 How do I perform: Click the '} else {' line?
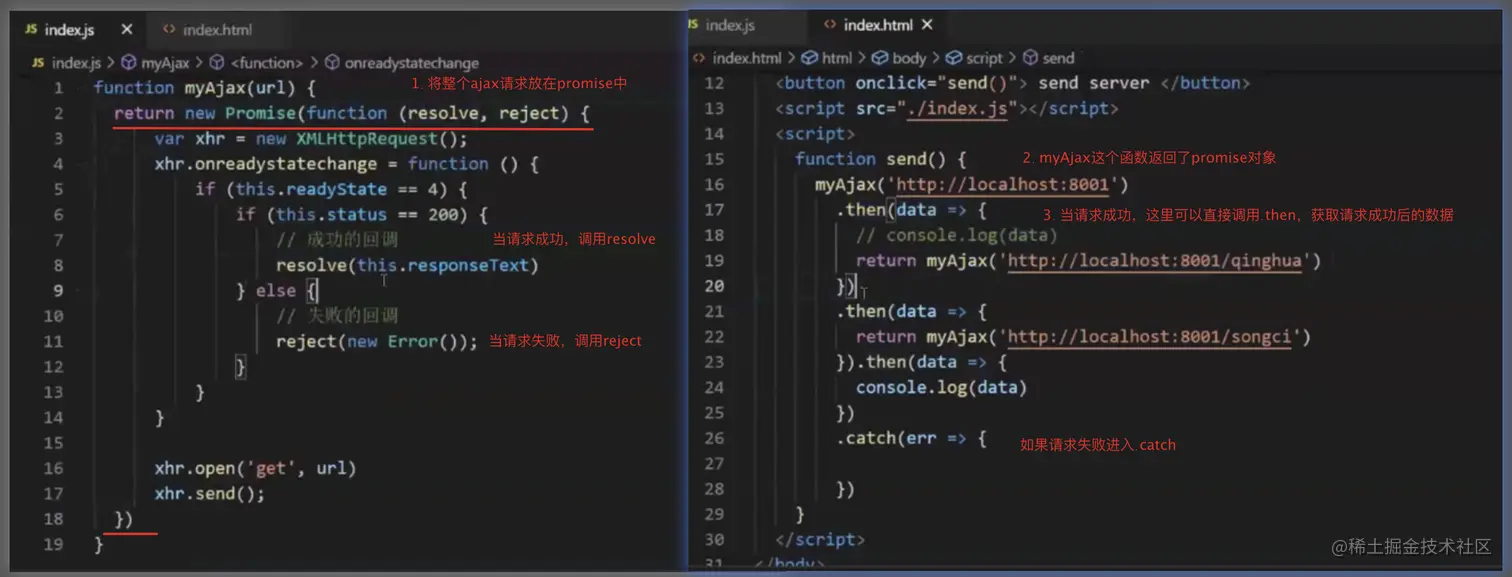coord(276,291)
